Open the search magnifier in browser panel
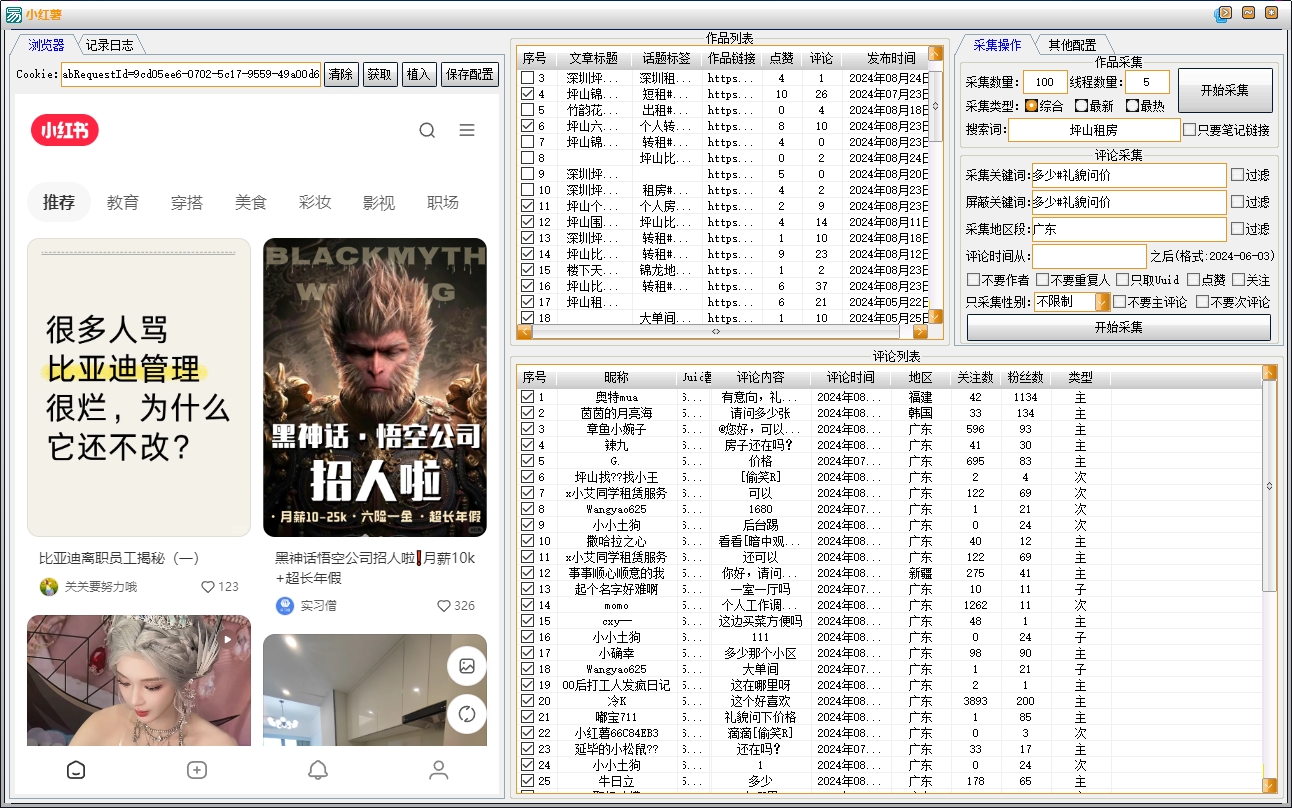 [427, 130]
